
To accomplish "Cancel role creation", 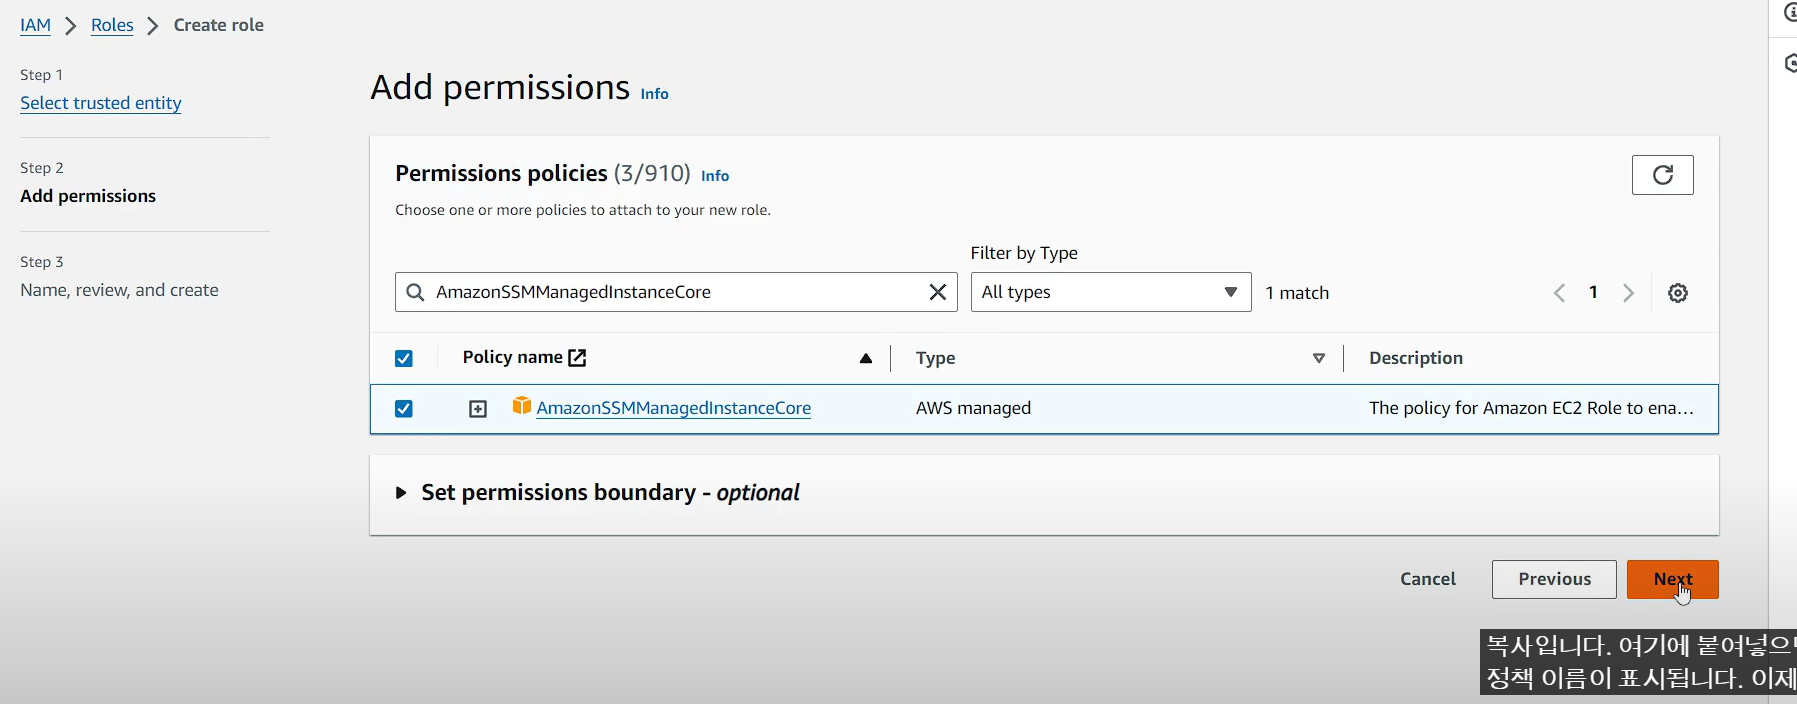I will pos(1428,579).
